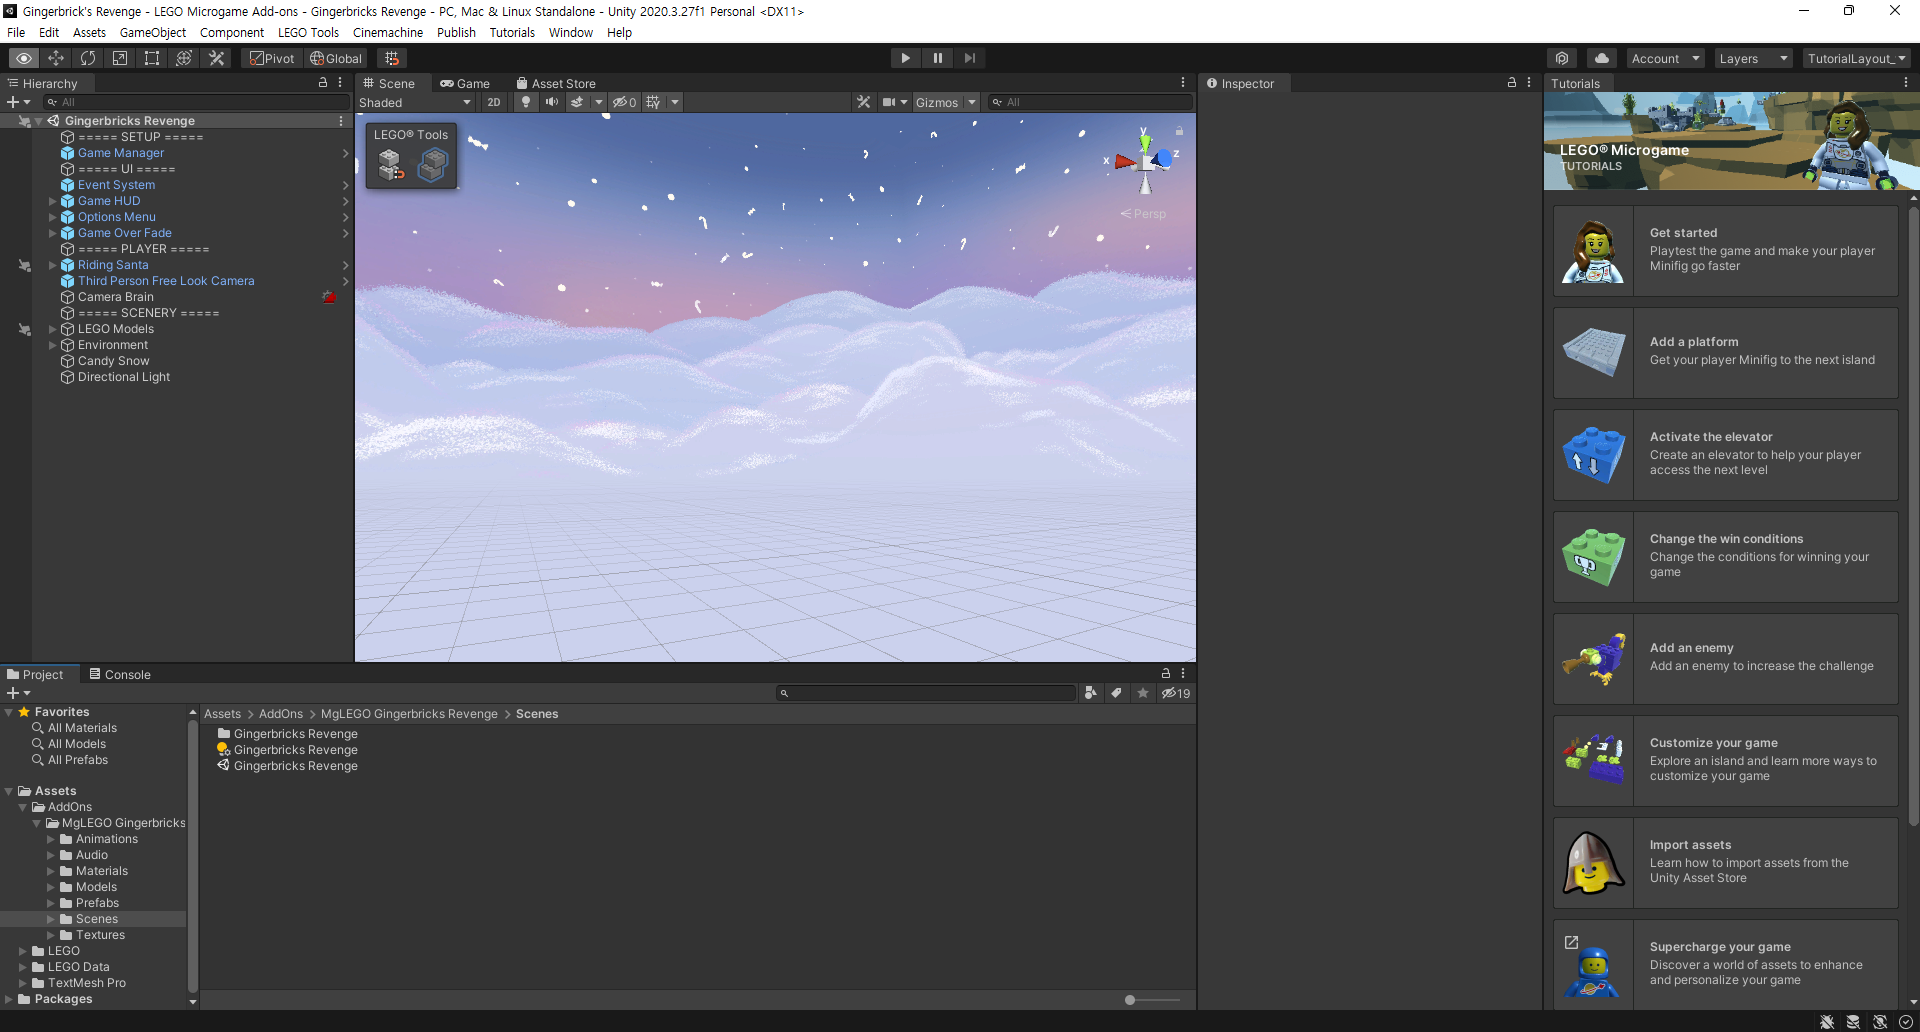The width and height of the screenshot is (1920, 1032).
Task: Select the Scale tool
Action: pyautogui.click(x=120, y=58)
